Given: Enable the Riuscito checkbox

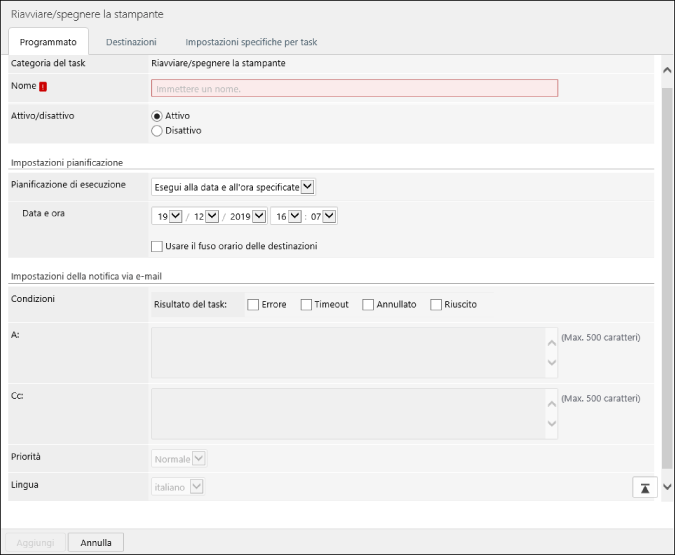Looking at the screenshot, I should (436, 304).
